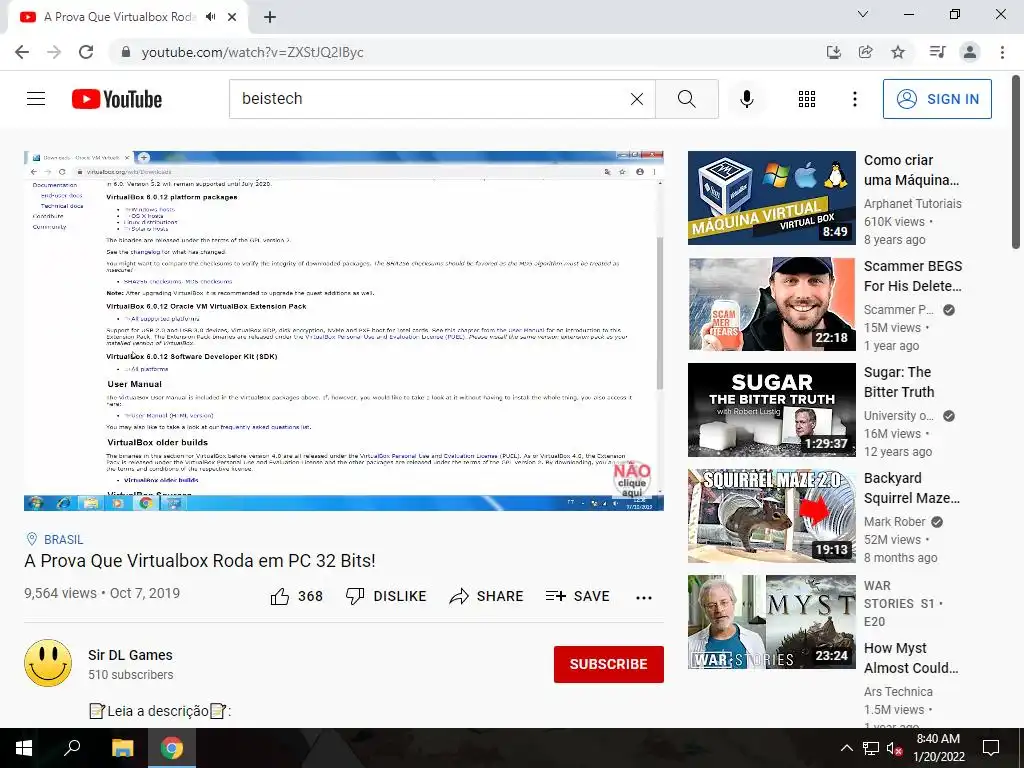
Task: Open Sir DL Games smiley avatar
Action: 48,663
